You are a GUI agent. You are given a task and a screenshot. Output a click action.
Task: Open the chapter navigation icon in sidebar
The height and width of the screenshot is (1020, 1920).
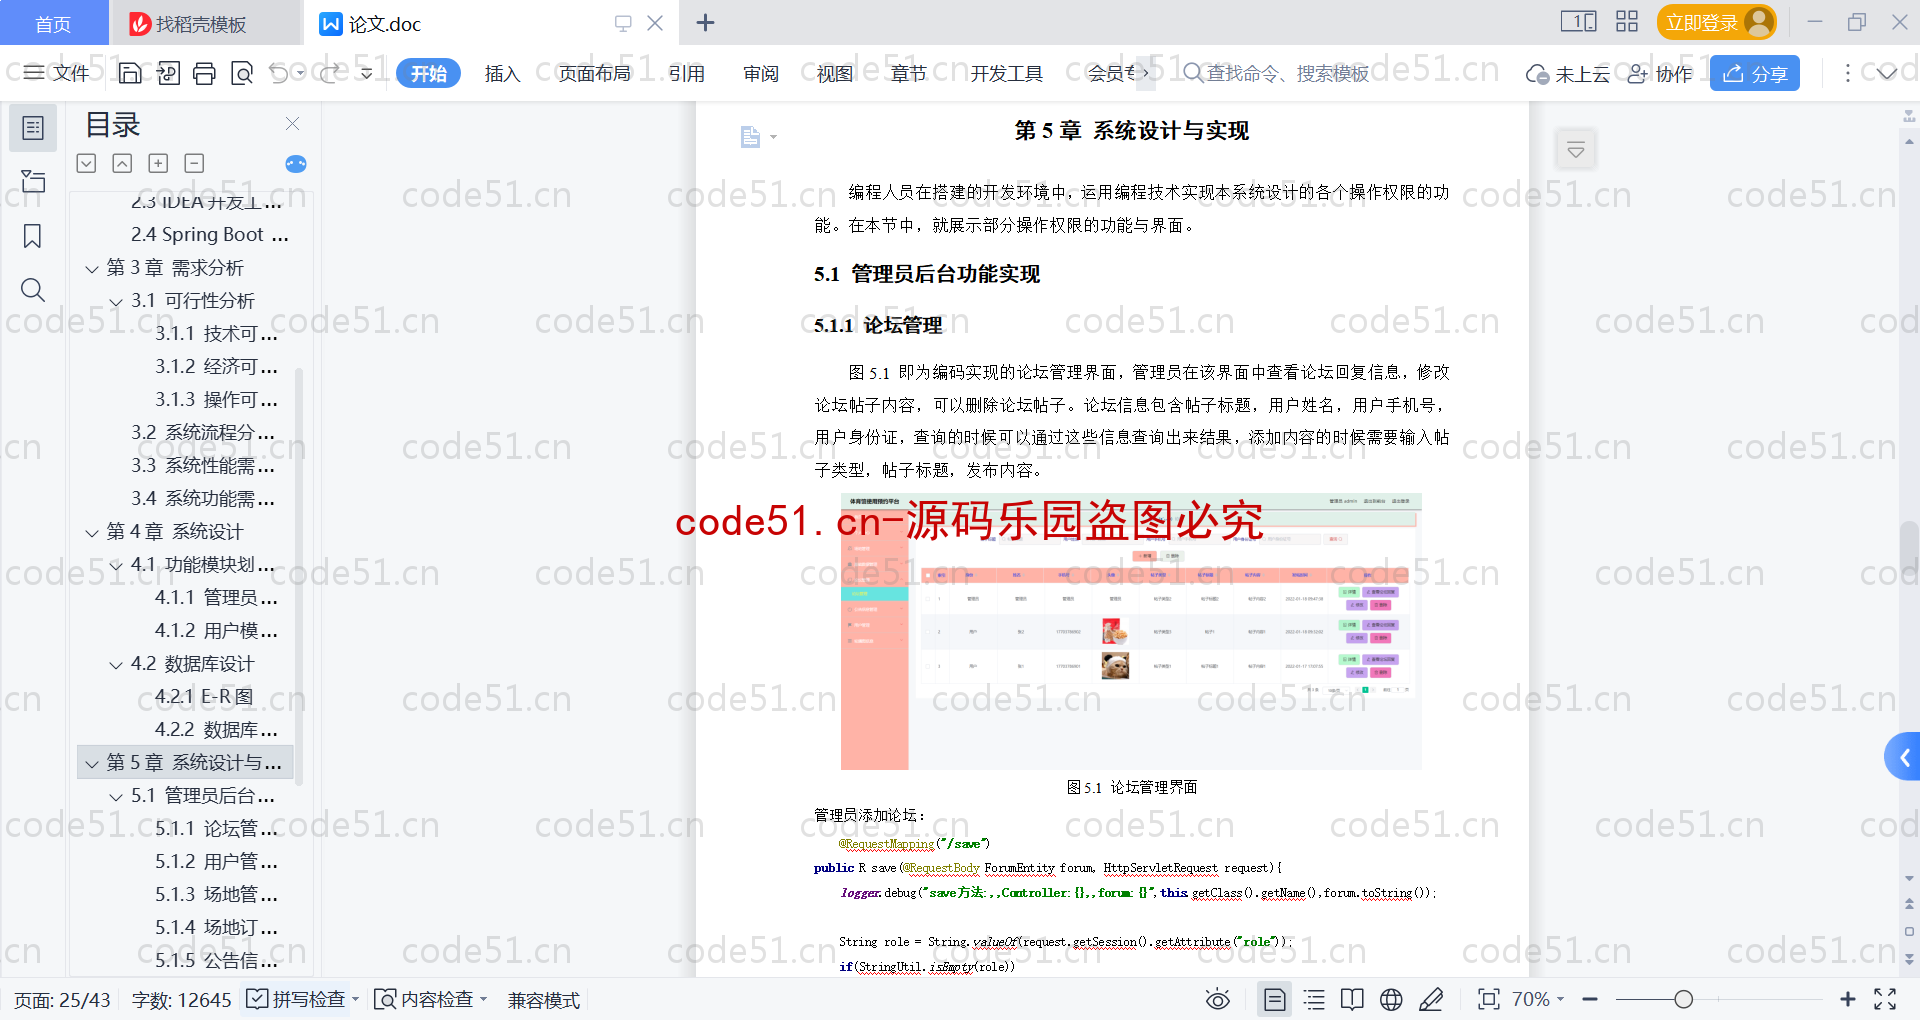(33, 181)
